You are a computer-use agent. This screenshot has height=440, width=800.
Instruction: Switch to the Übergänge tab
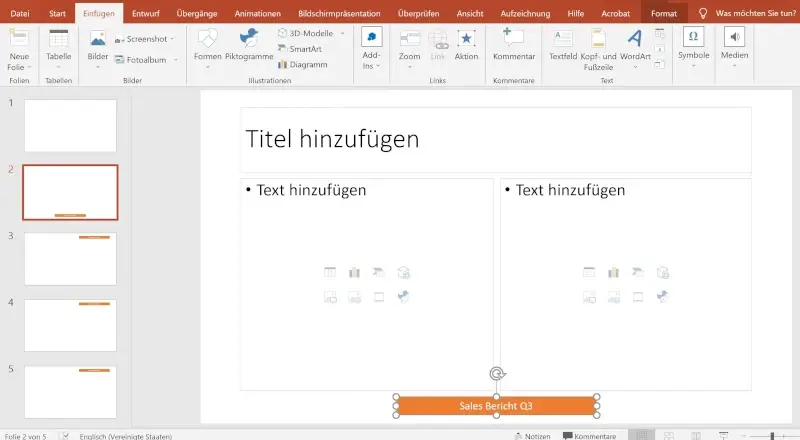click(x=197, y=14)
